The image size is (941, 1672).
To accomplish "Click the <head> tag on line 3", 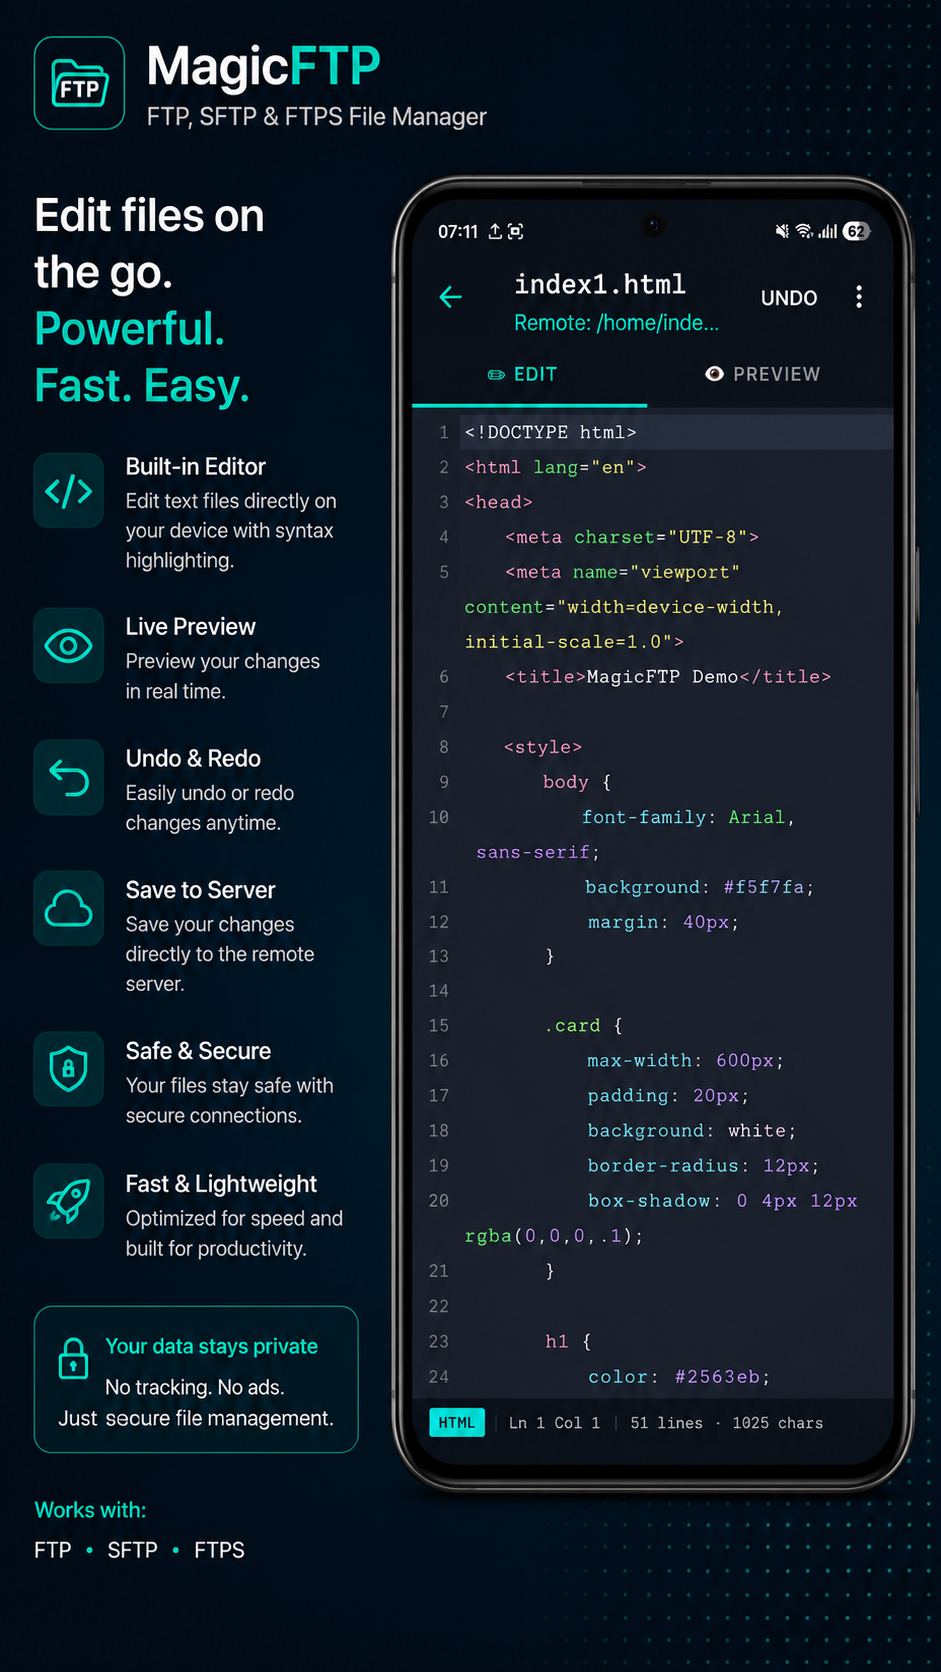I will coord(499,503).
